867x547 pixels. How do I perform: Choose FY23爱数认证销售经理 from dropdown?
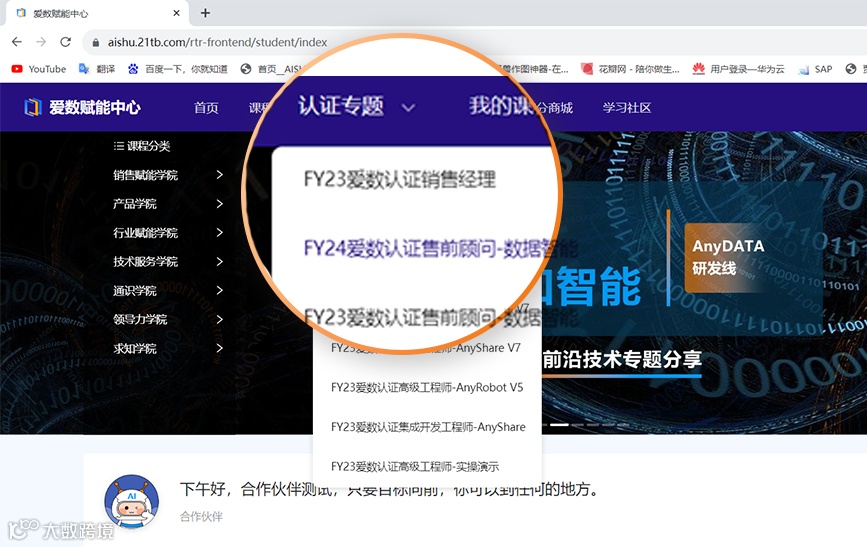tap(400, 179)
